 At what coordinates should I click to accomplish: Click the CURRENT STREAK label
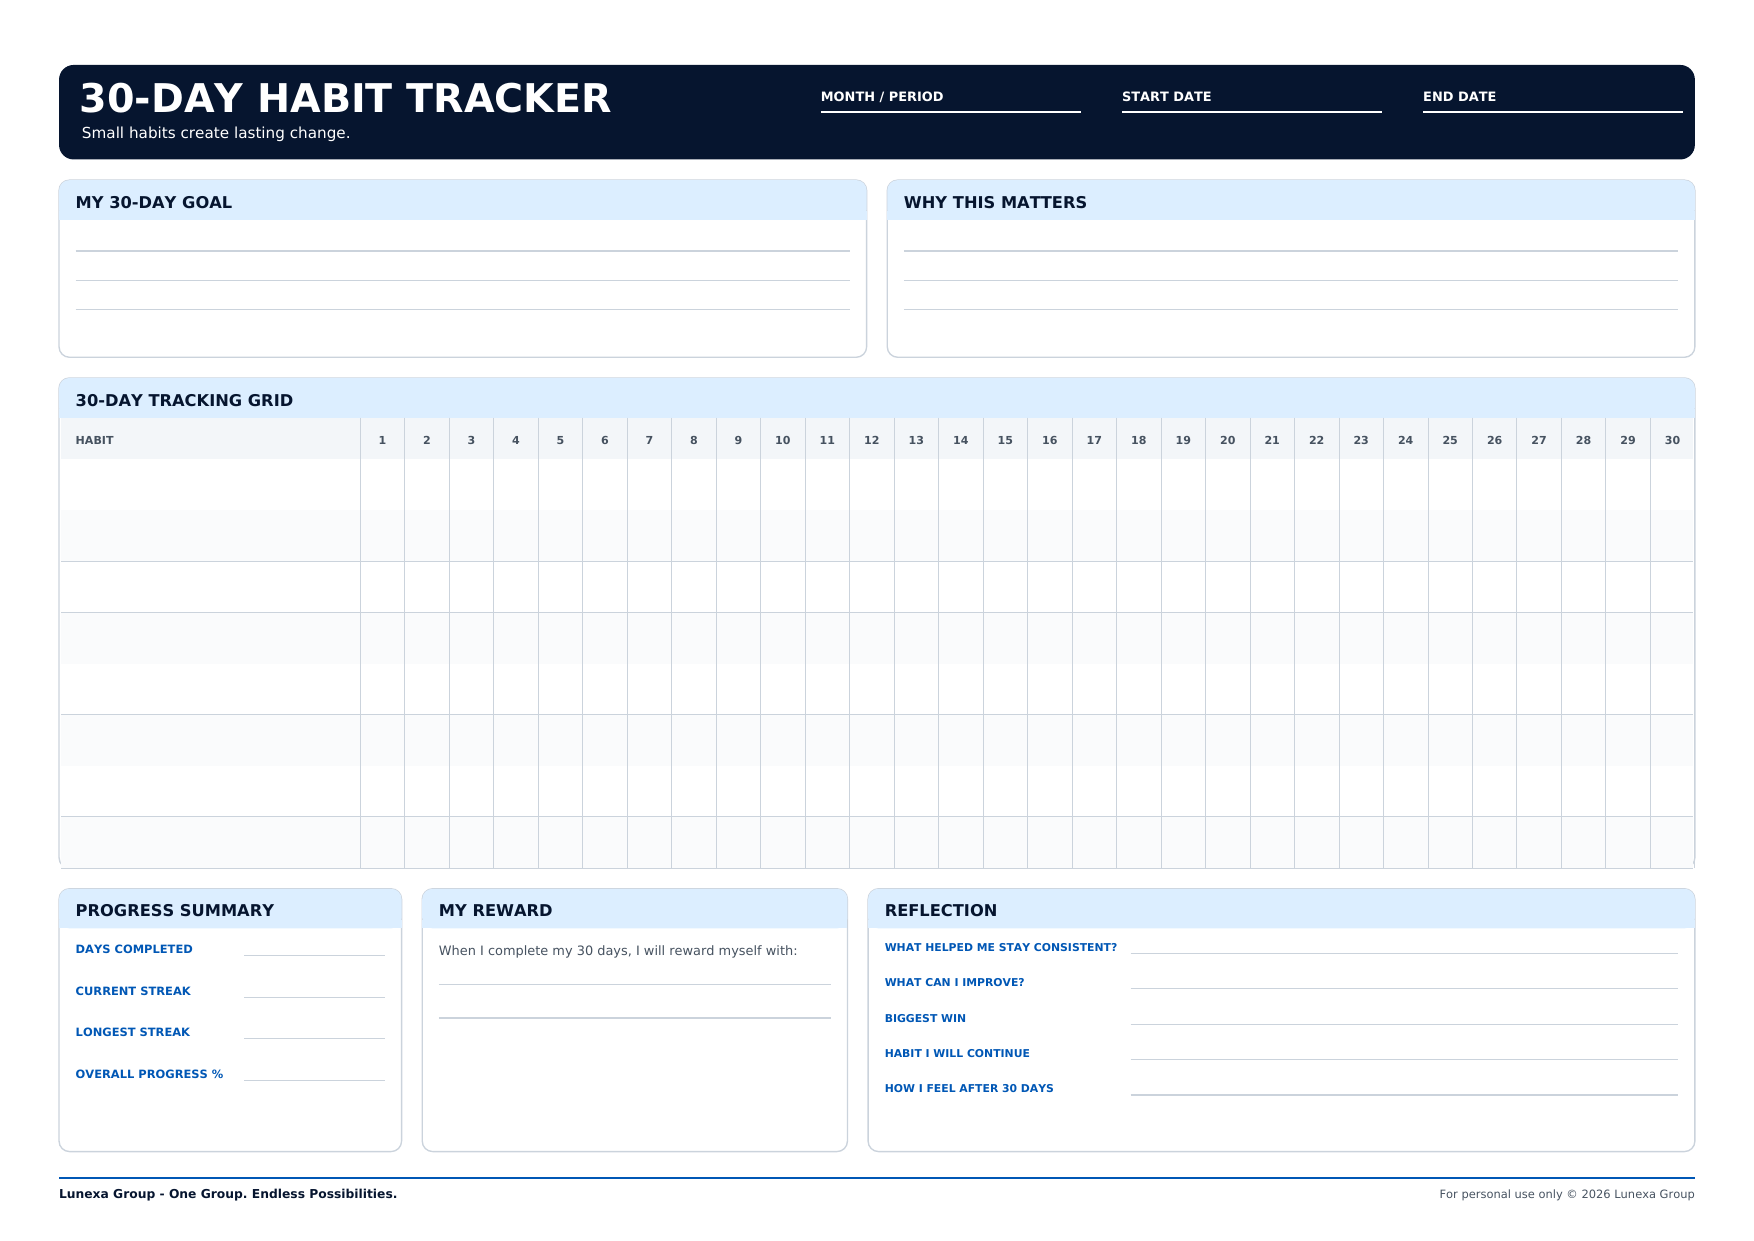coord(133,991)
